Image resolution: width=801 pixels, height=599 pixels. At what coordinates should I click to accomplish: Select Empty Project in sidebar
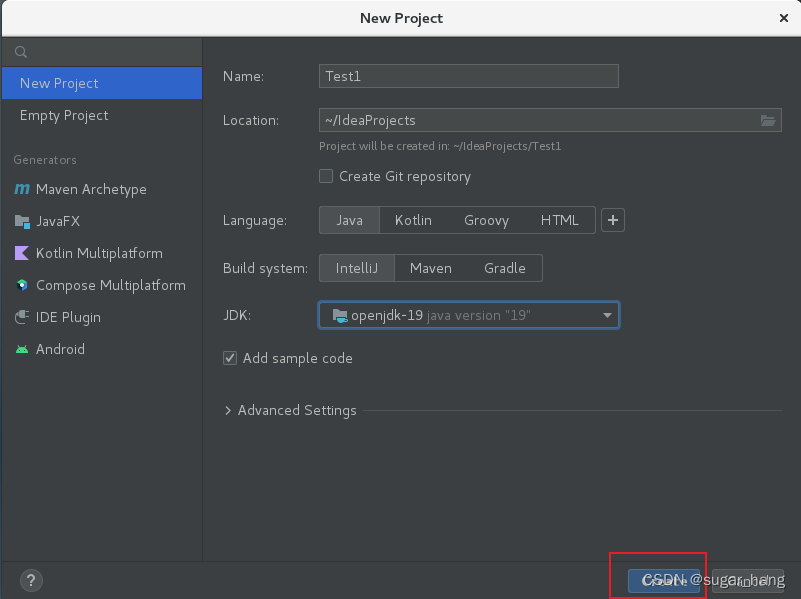(x=102, y=115)
